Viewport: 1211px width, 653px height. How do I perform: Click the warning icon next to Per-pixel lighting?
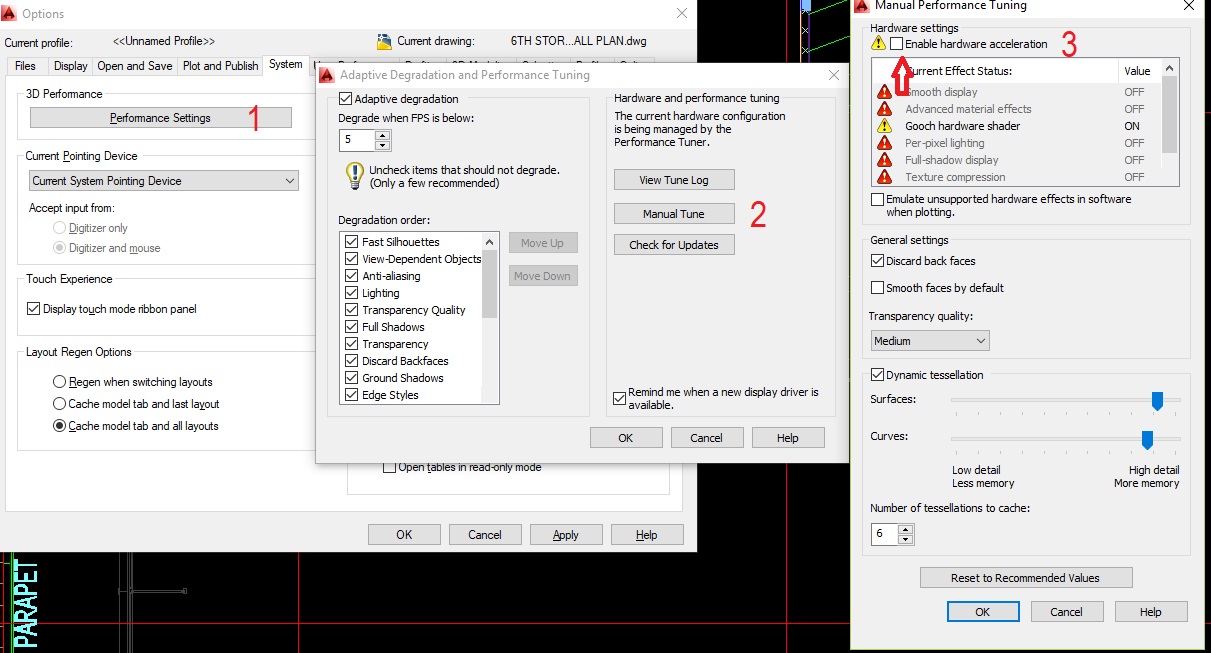pyautogui.click(x=884, y=143)
